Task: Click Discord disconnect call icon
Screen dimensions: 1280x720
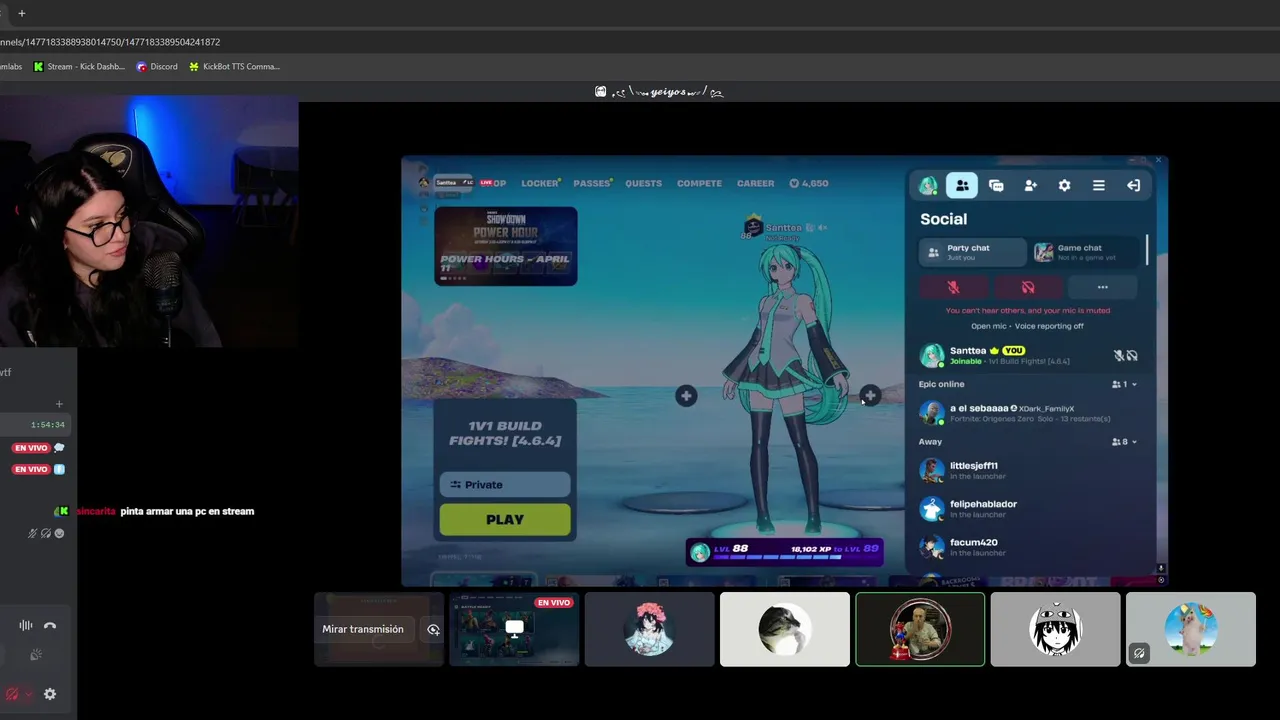Action: click(50, 625)
